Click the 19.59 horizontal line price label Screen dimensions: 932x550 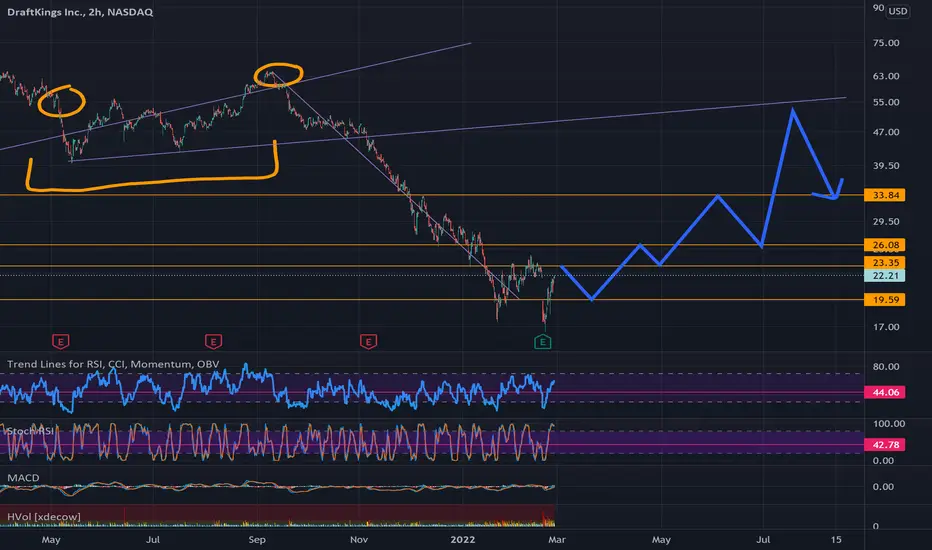(885, 300)
